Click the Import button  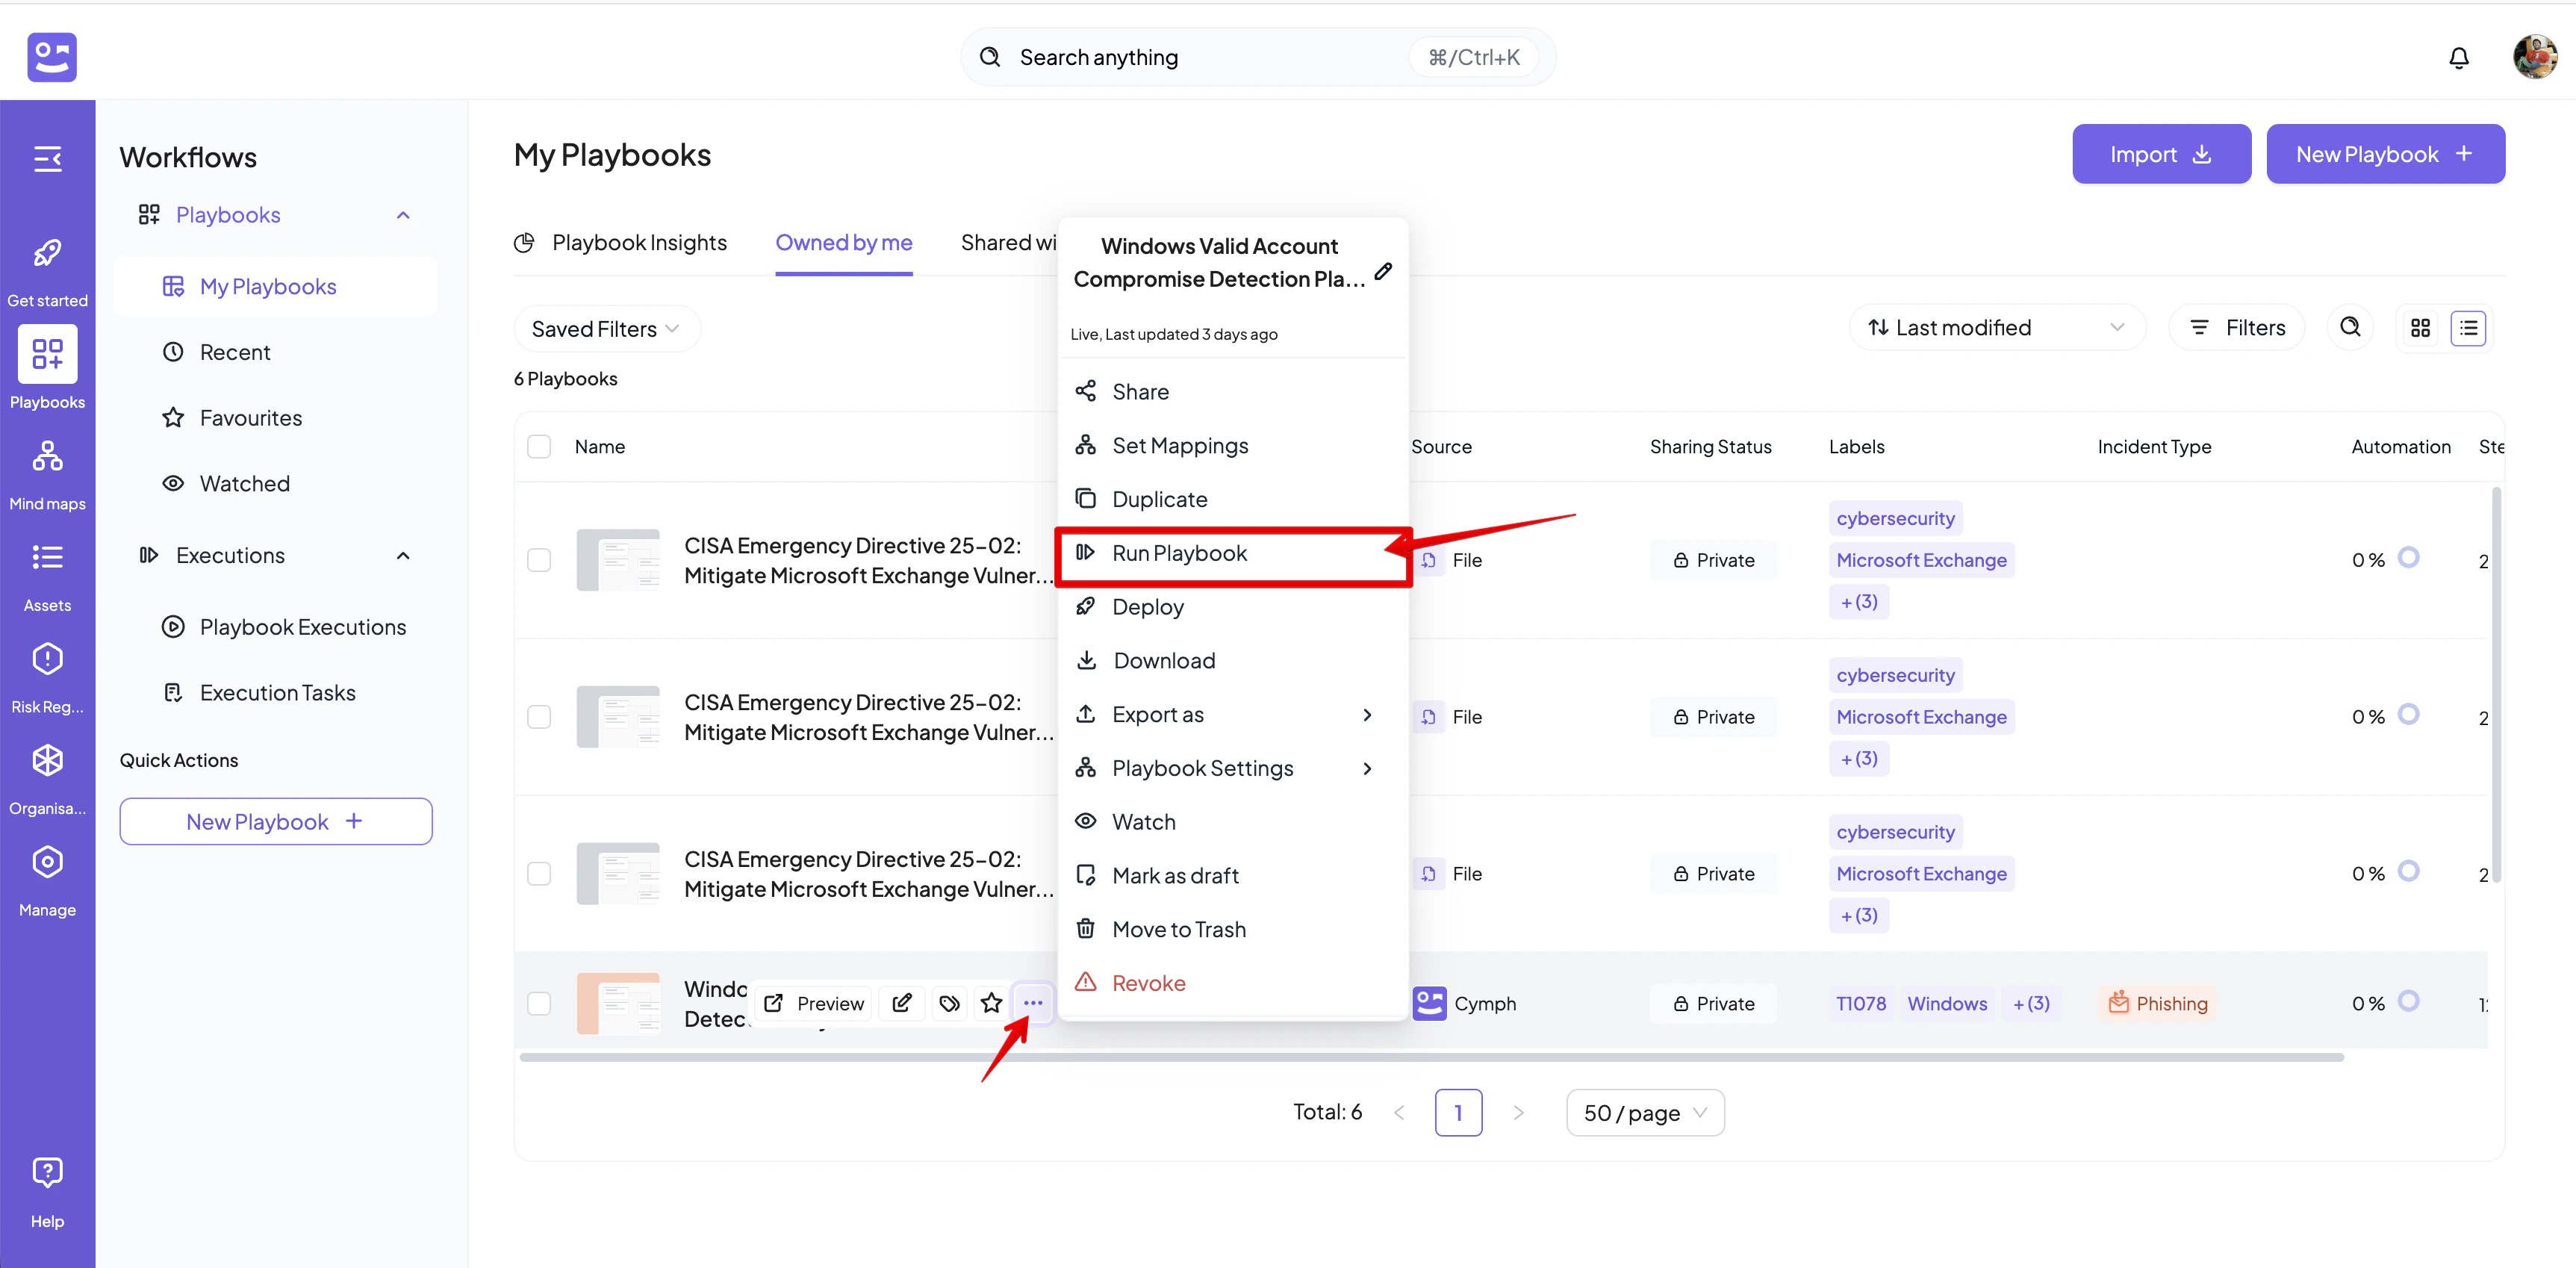tap(2160, 155)
